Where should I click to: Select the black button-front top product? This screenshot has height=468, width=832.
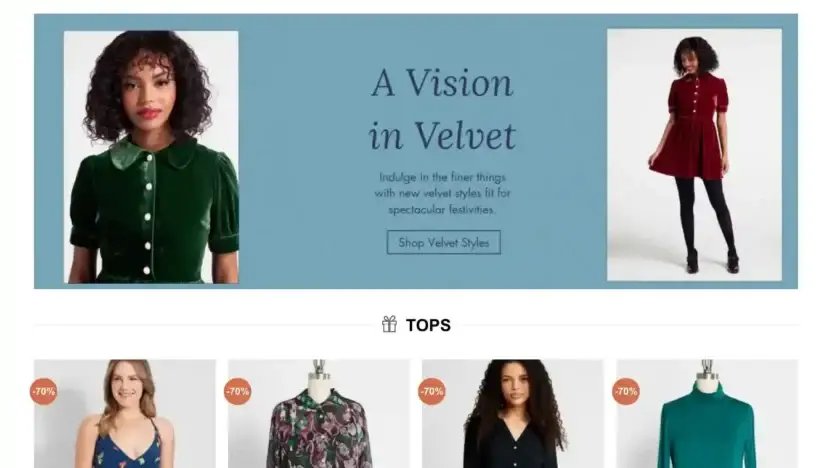[513, 414]
